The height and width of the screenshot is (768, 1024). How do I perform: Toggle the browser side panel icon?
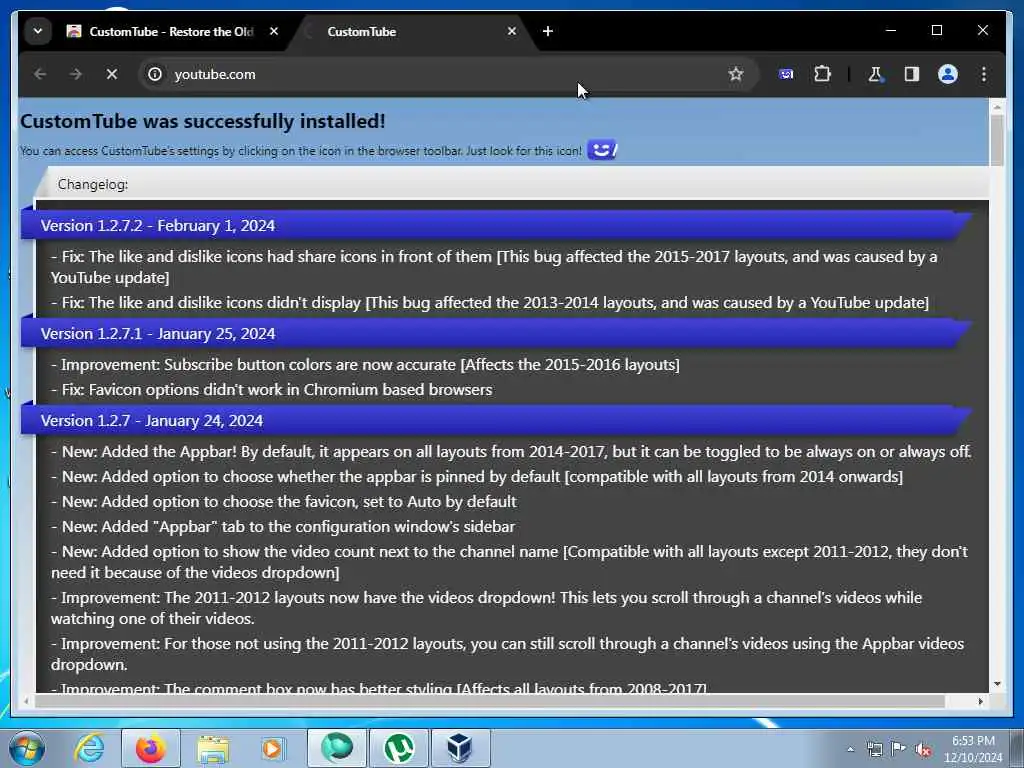coord(912,74)
